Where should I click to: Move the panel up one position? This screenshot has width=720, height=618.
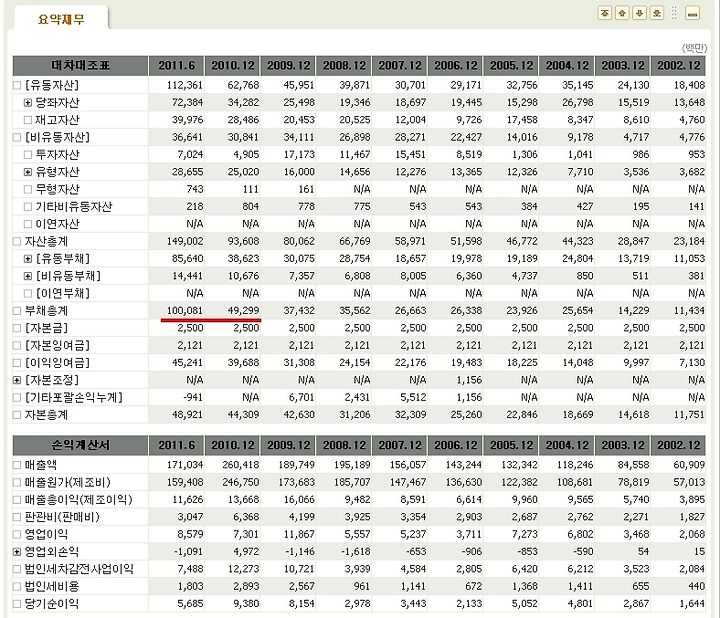[622, 13]
